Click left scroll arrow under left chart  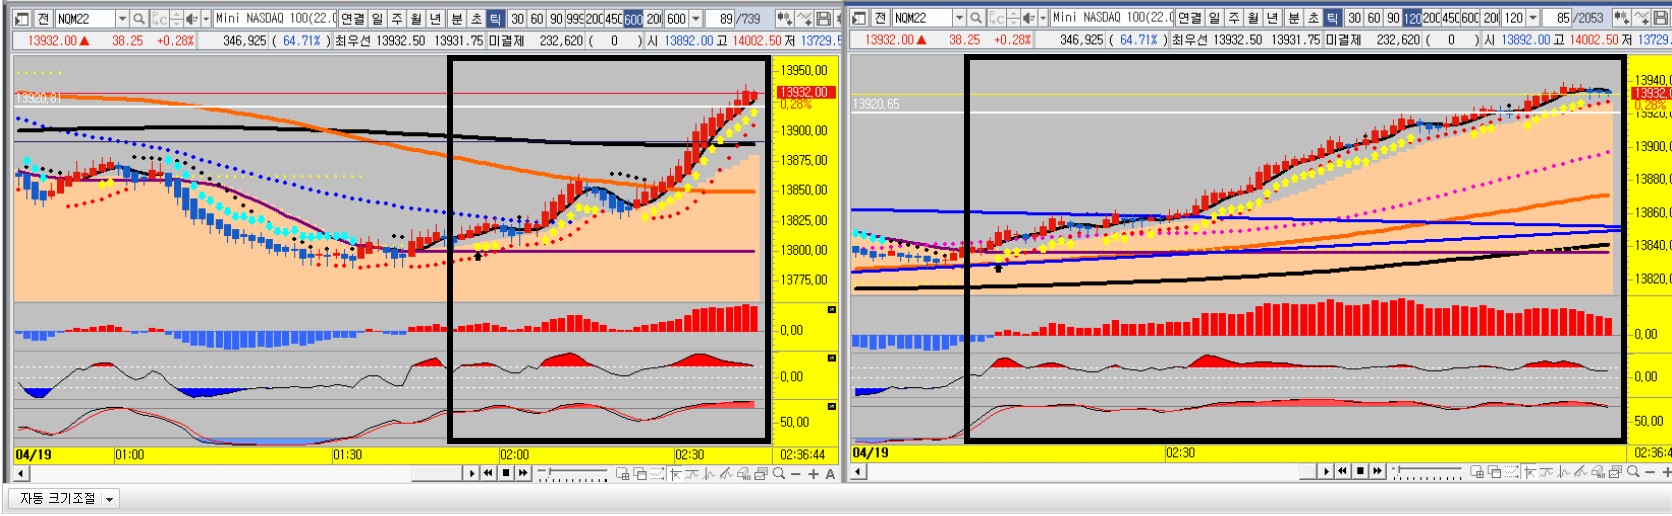(22, 473)
